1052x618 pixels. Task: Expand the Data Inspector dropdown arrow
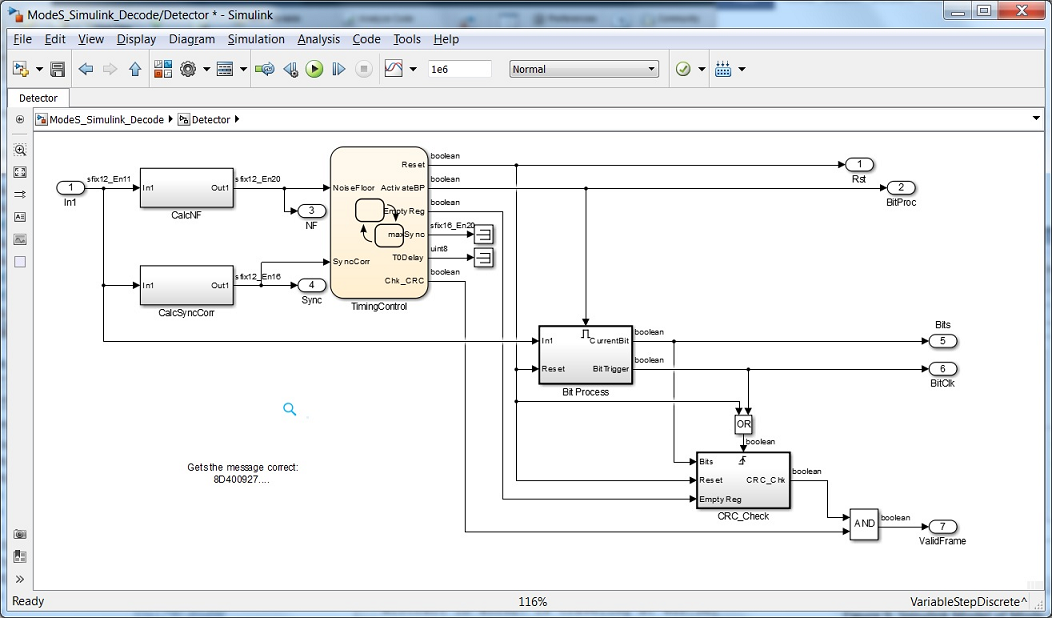click(413, 69)
